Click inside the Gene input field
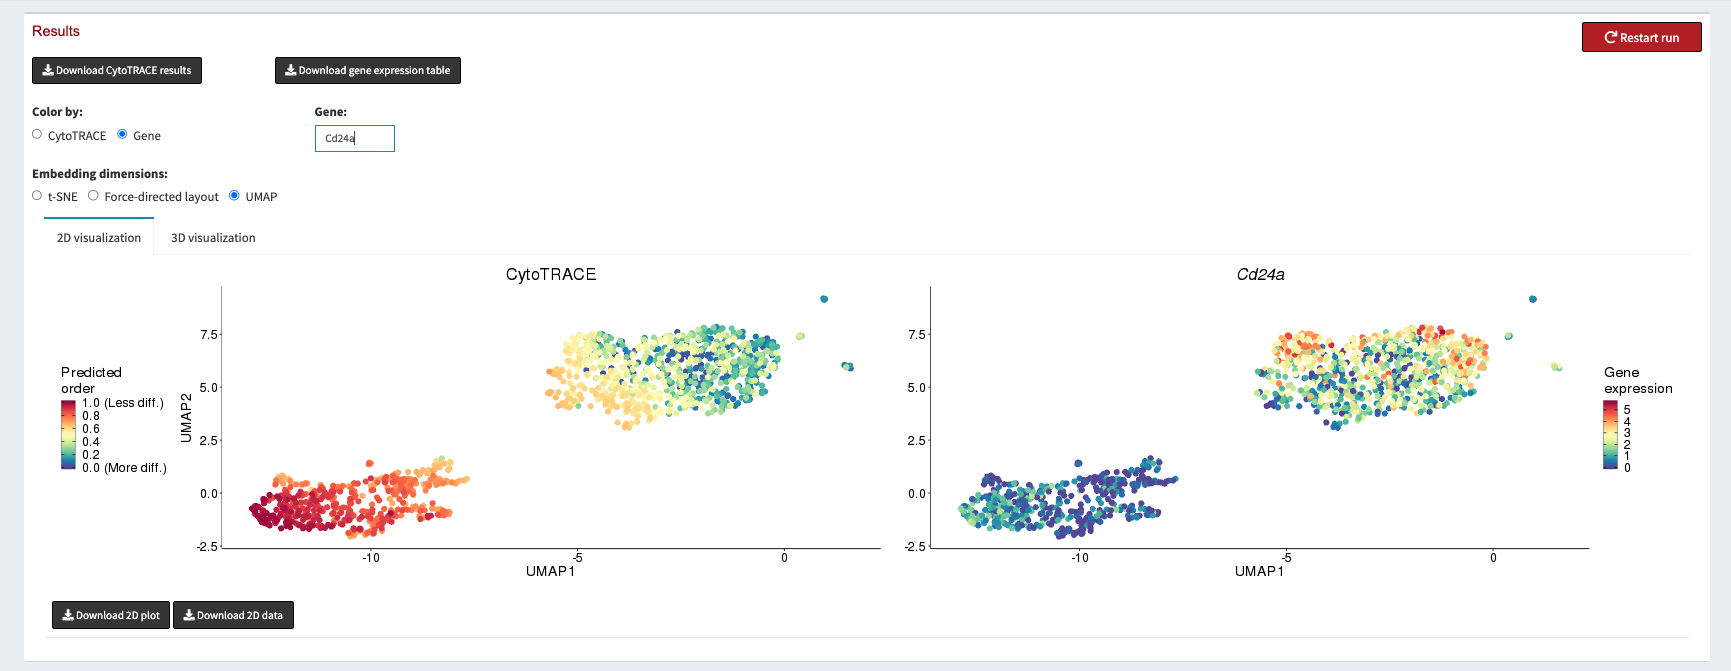The image size is (1731, 671). pyautogui.click(x=354, y=138)
